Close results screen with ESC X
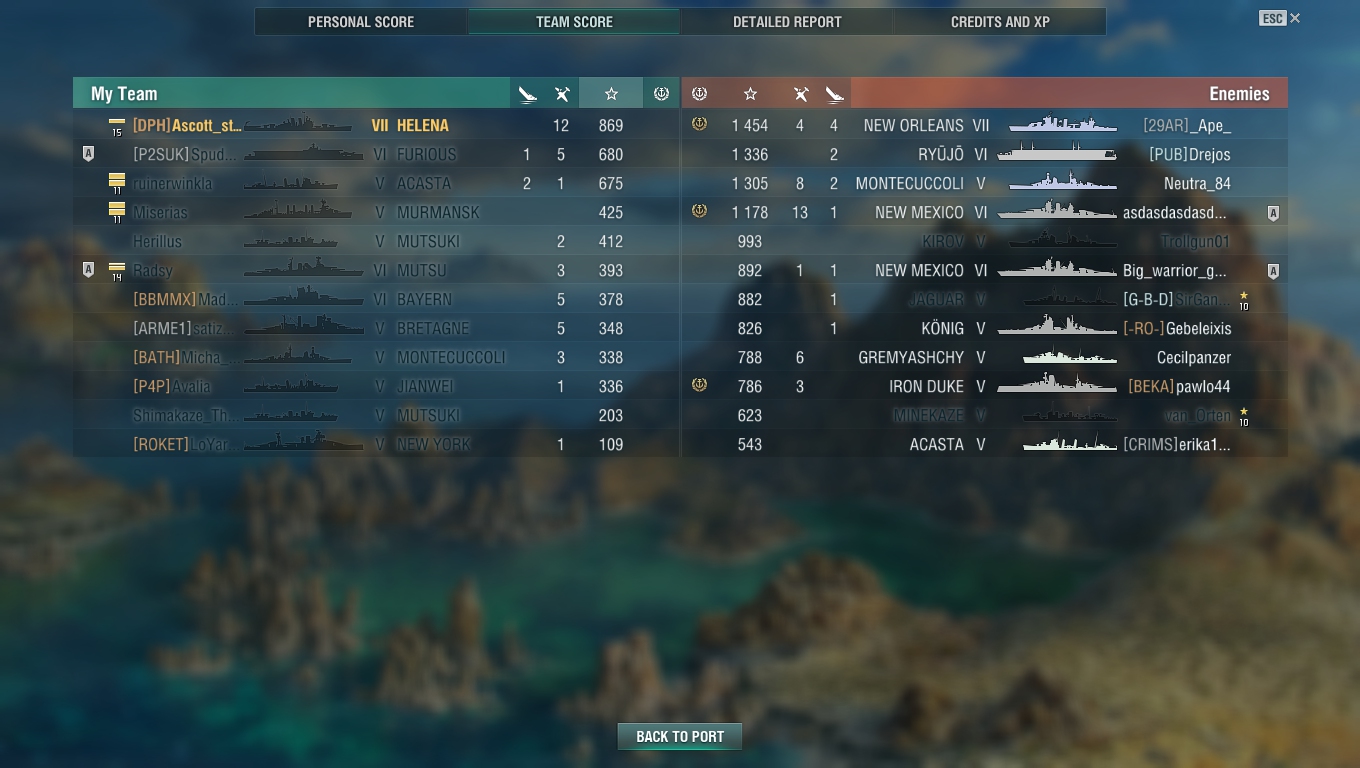This screenshot has width=1360, height=768. tap(1281, 18)
